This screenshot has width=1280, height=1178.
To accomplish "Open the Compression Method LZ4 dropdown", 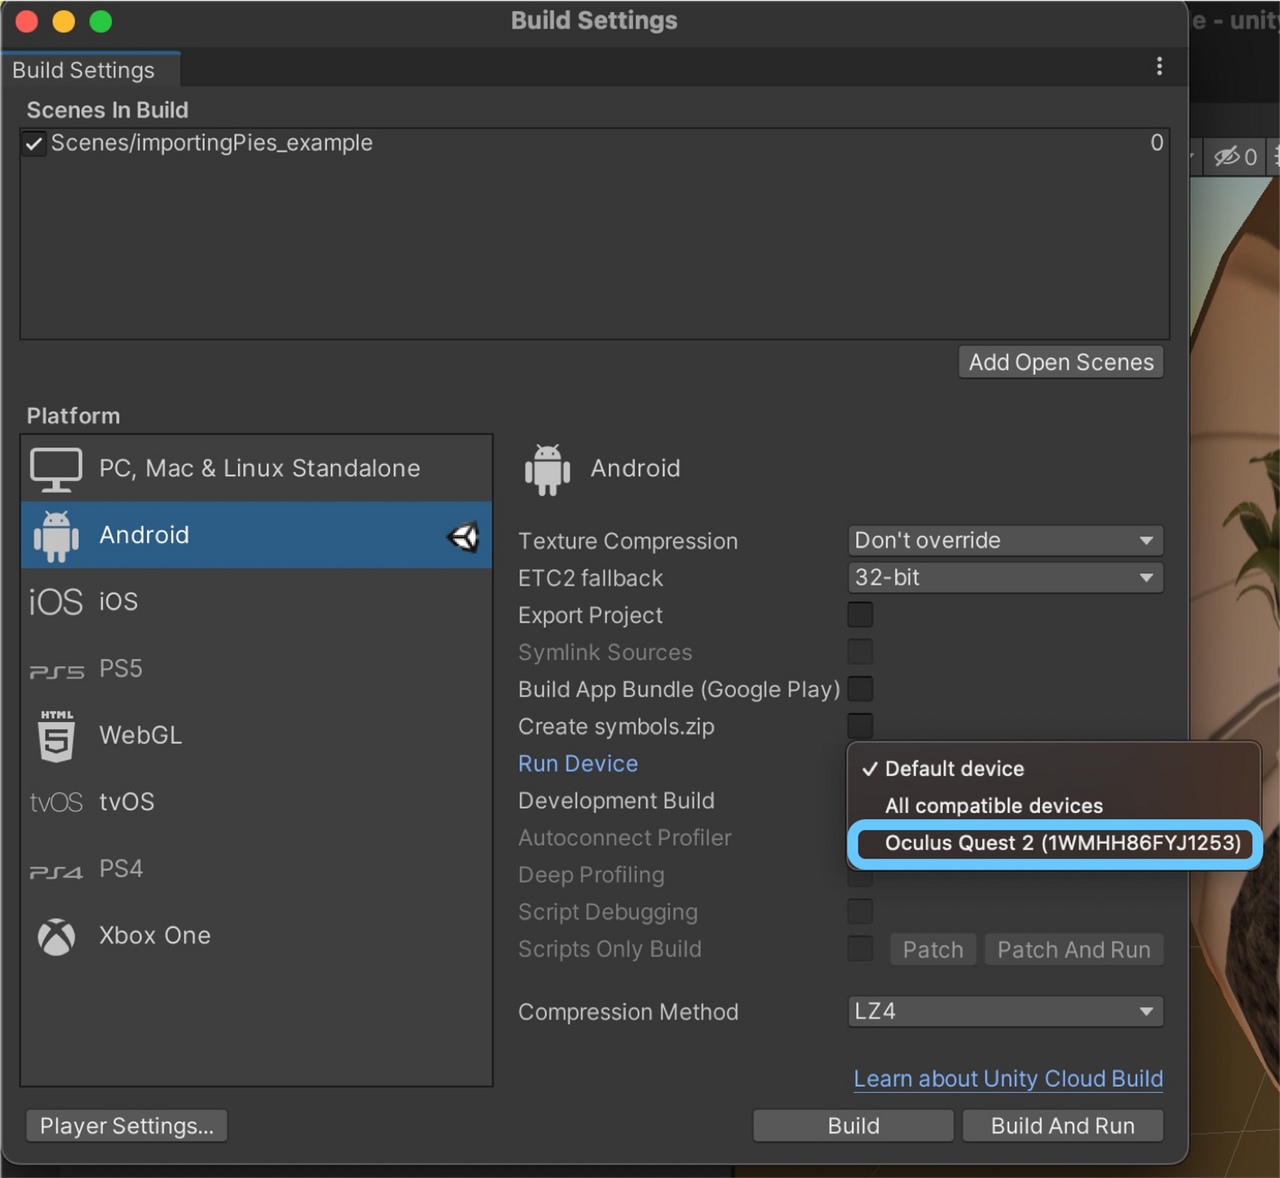I will pos(1005,1012).
